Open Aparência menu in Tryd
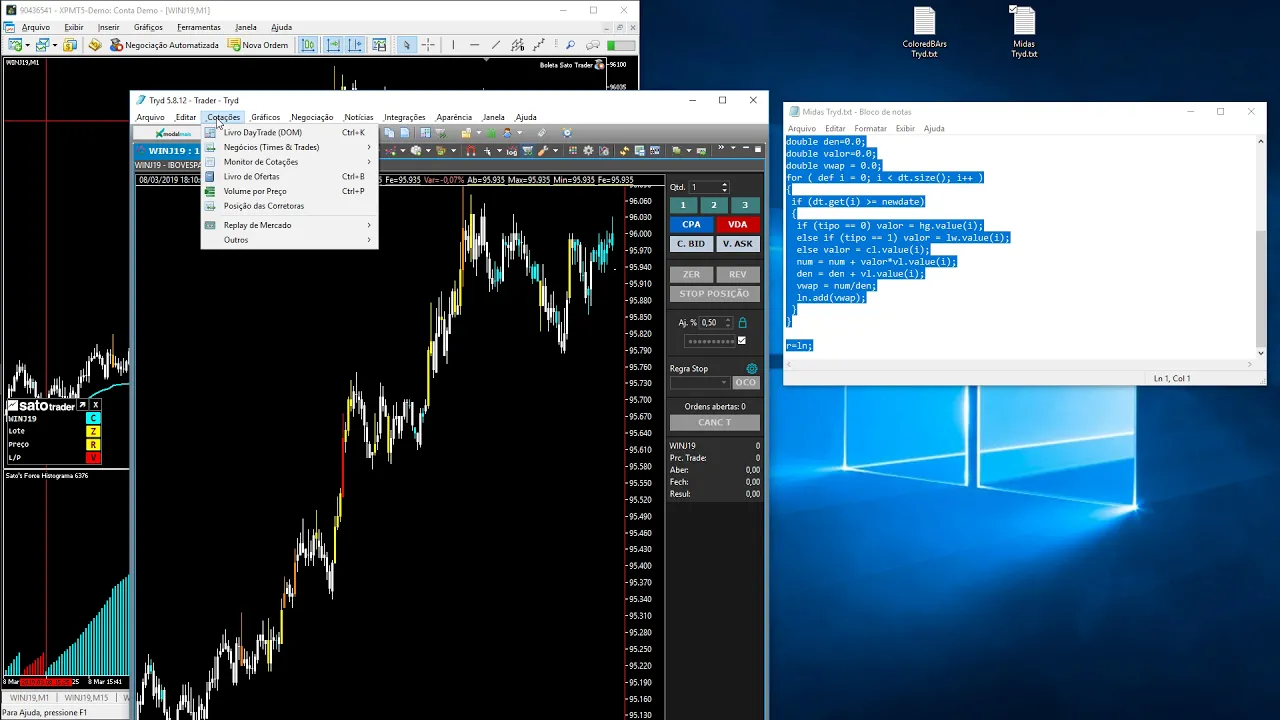 coord(454,117)
